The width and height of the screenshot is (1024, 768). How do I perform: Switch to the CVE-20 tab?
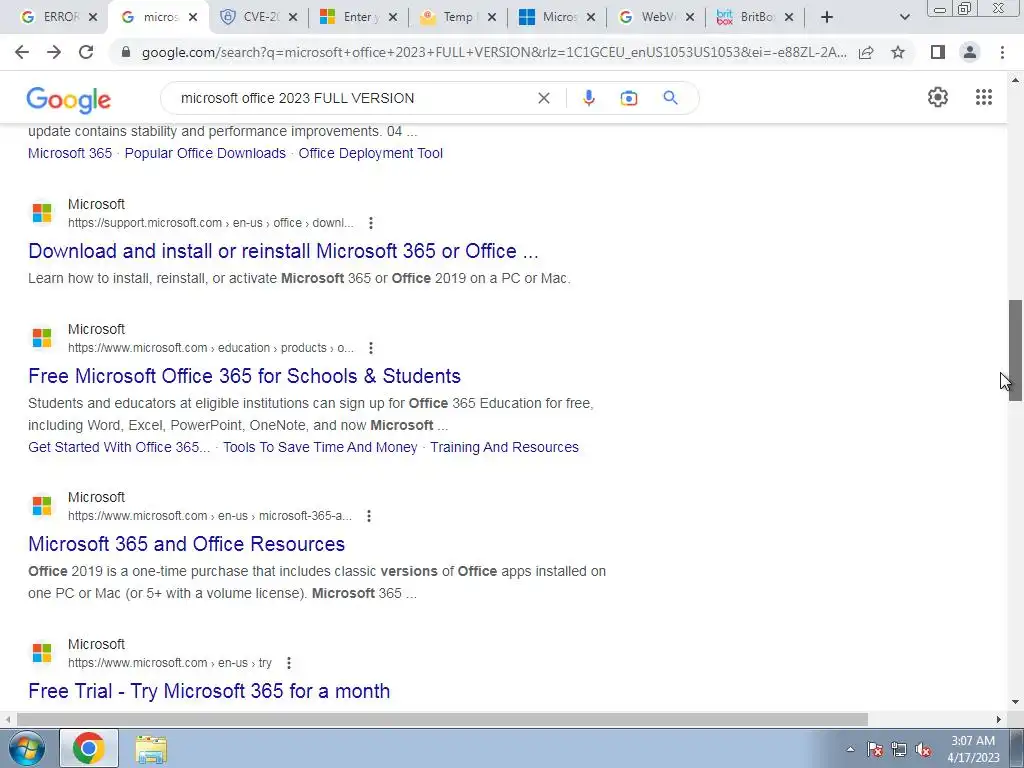point(261,17)
